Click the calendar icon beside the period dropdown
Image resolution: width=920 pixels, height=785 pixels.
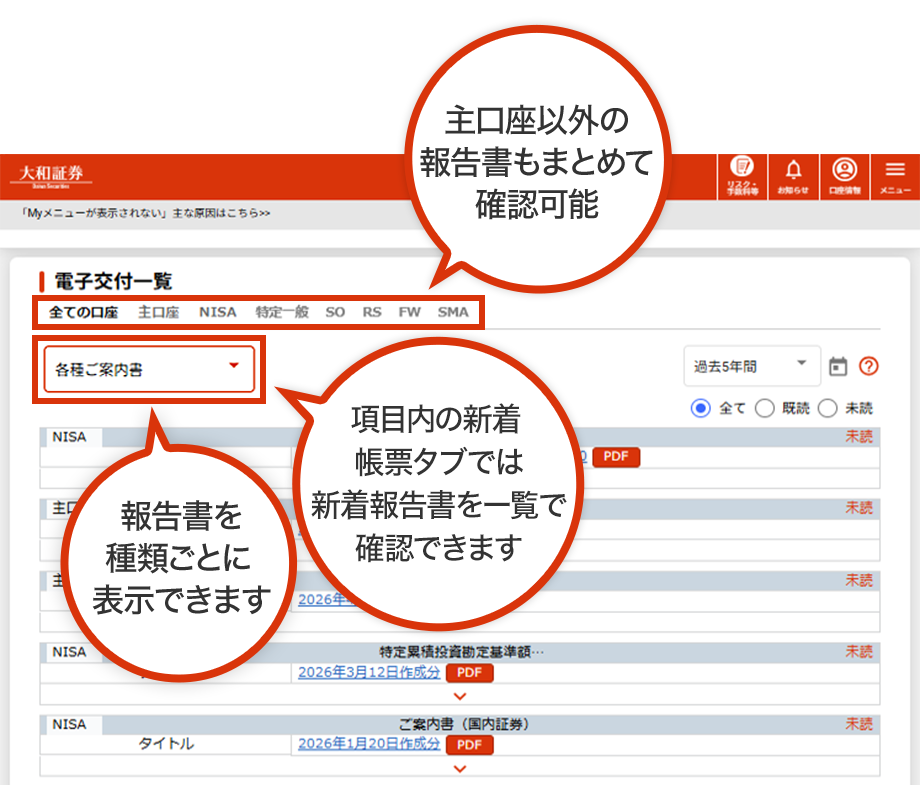click(x=838, y=366)
